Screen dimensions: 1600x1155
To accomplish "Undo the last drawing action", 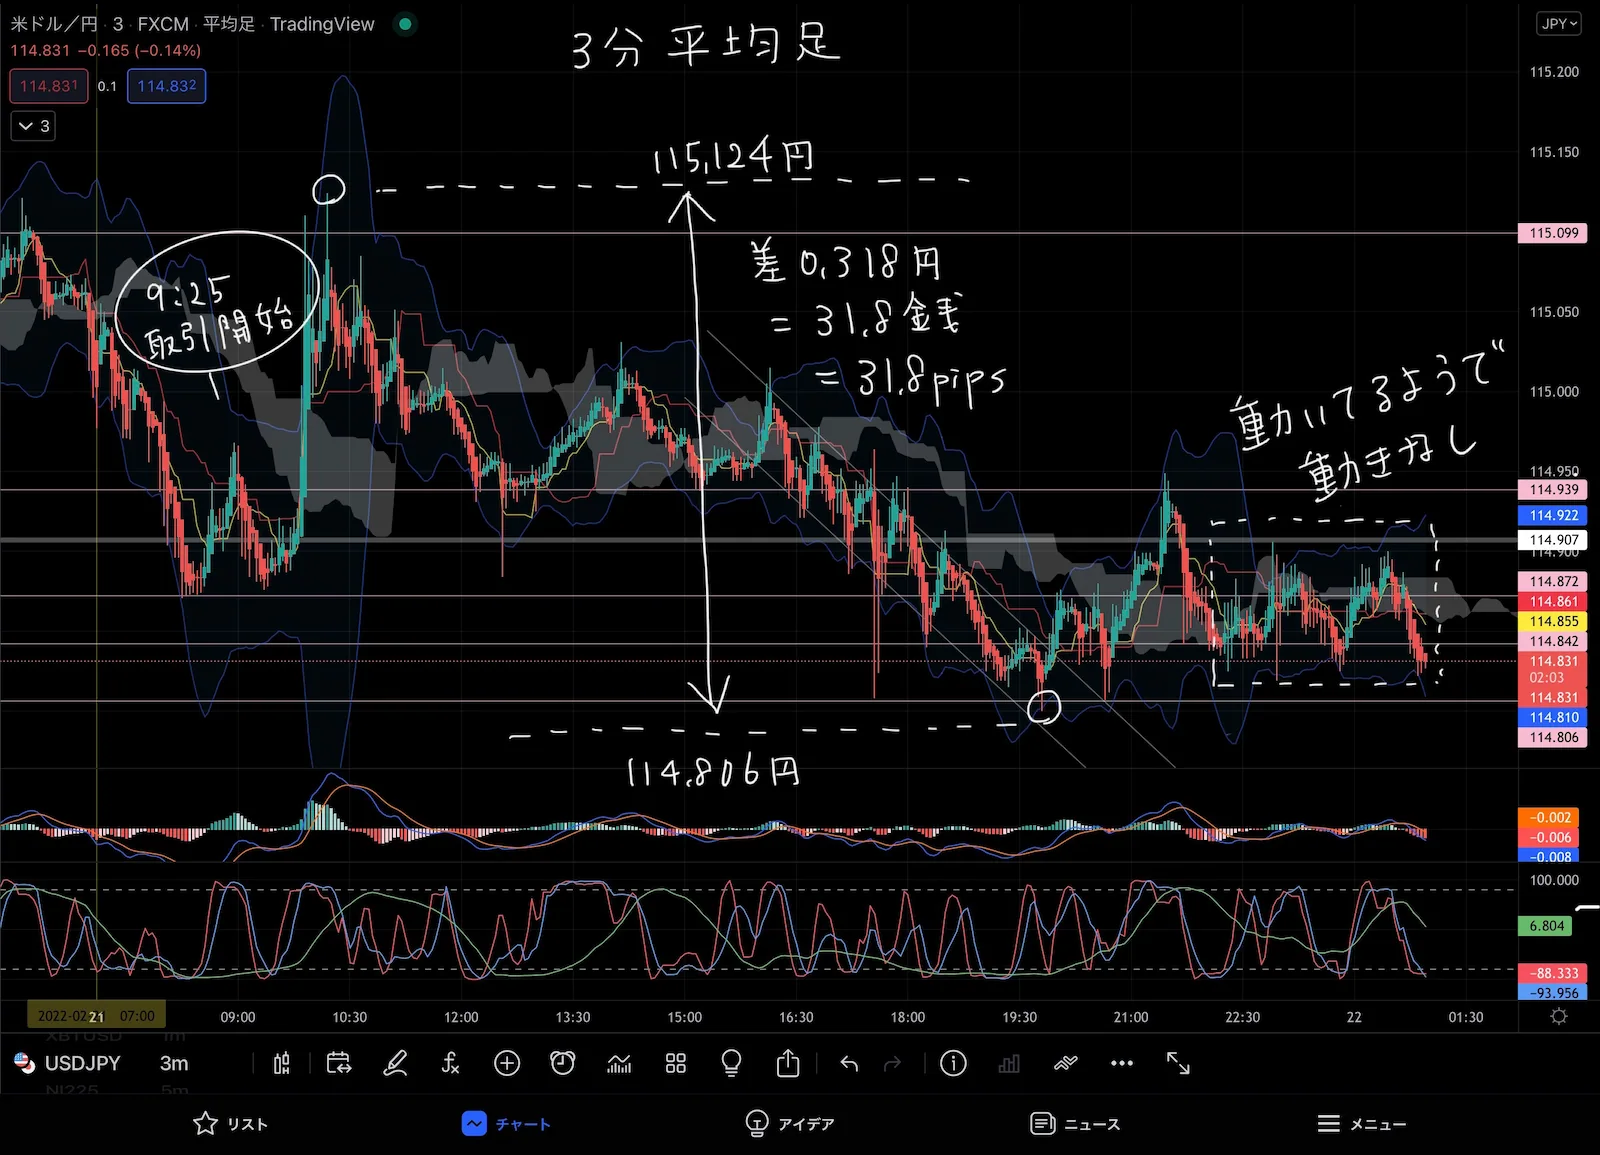I will click(849, 1063).
